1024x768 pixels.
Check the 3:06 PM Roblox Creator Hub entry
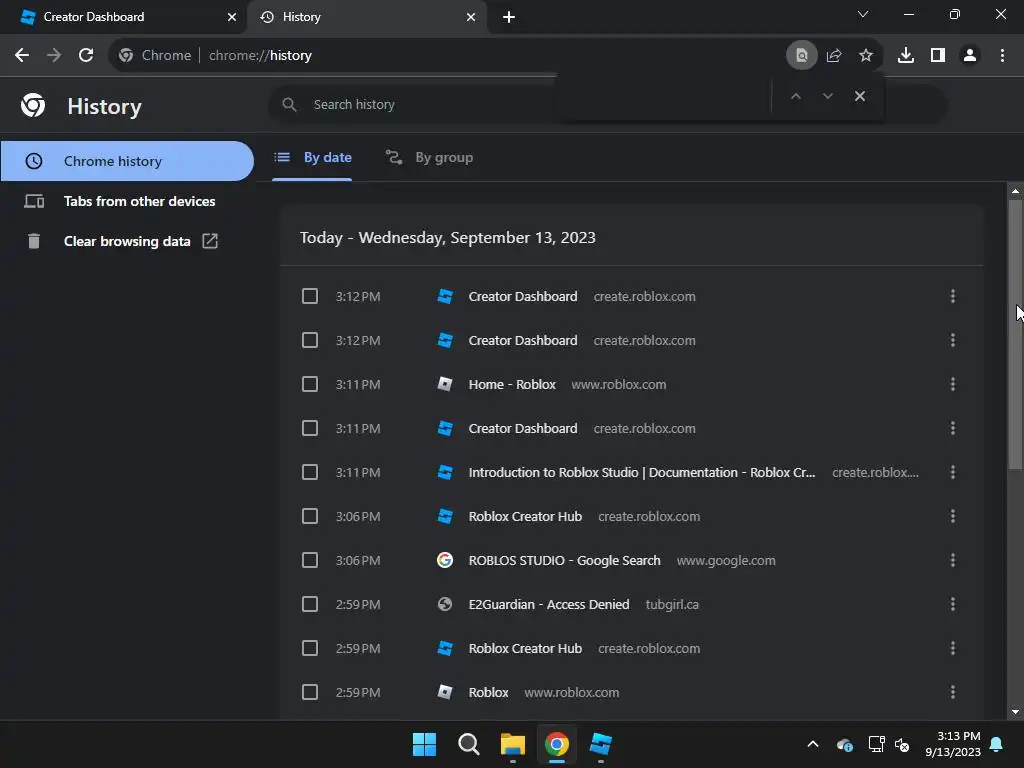pos(310,517)
